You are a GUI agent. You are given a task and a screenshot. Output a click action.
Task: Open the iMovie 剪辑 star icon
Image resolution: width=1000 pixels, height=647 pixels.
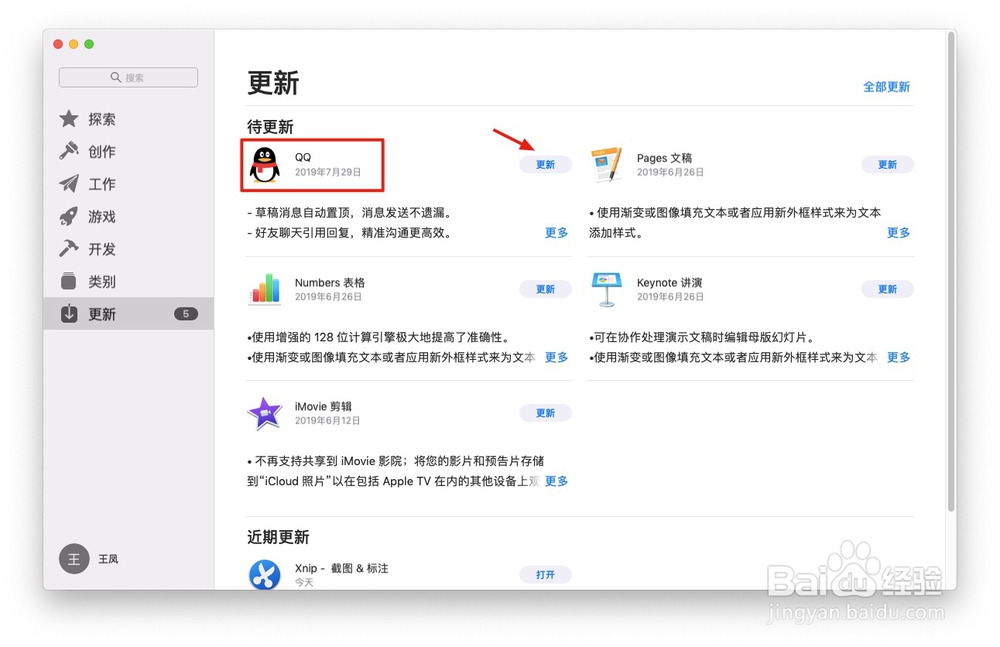tap(265, 413)
